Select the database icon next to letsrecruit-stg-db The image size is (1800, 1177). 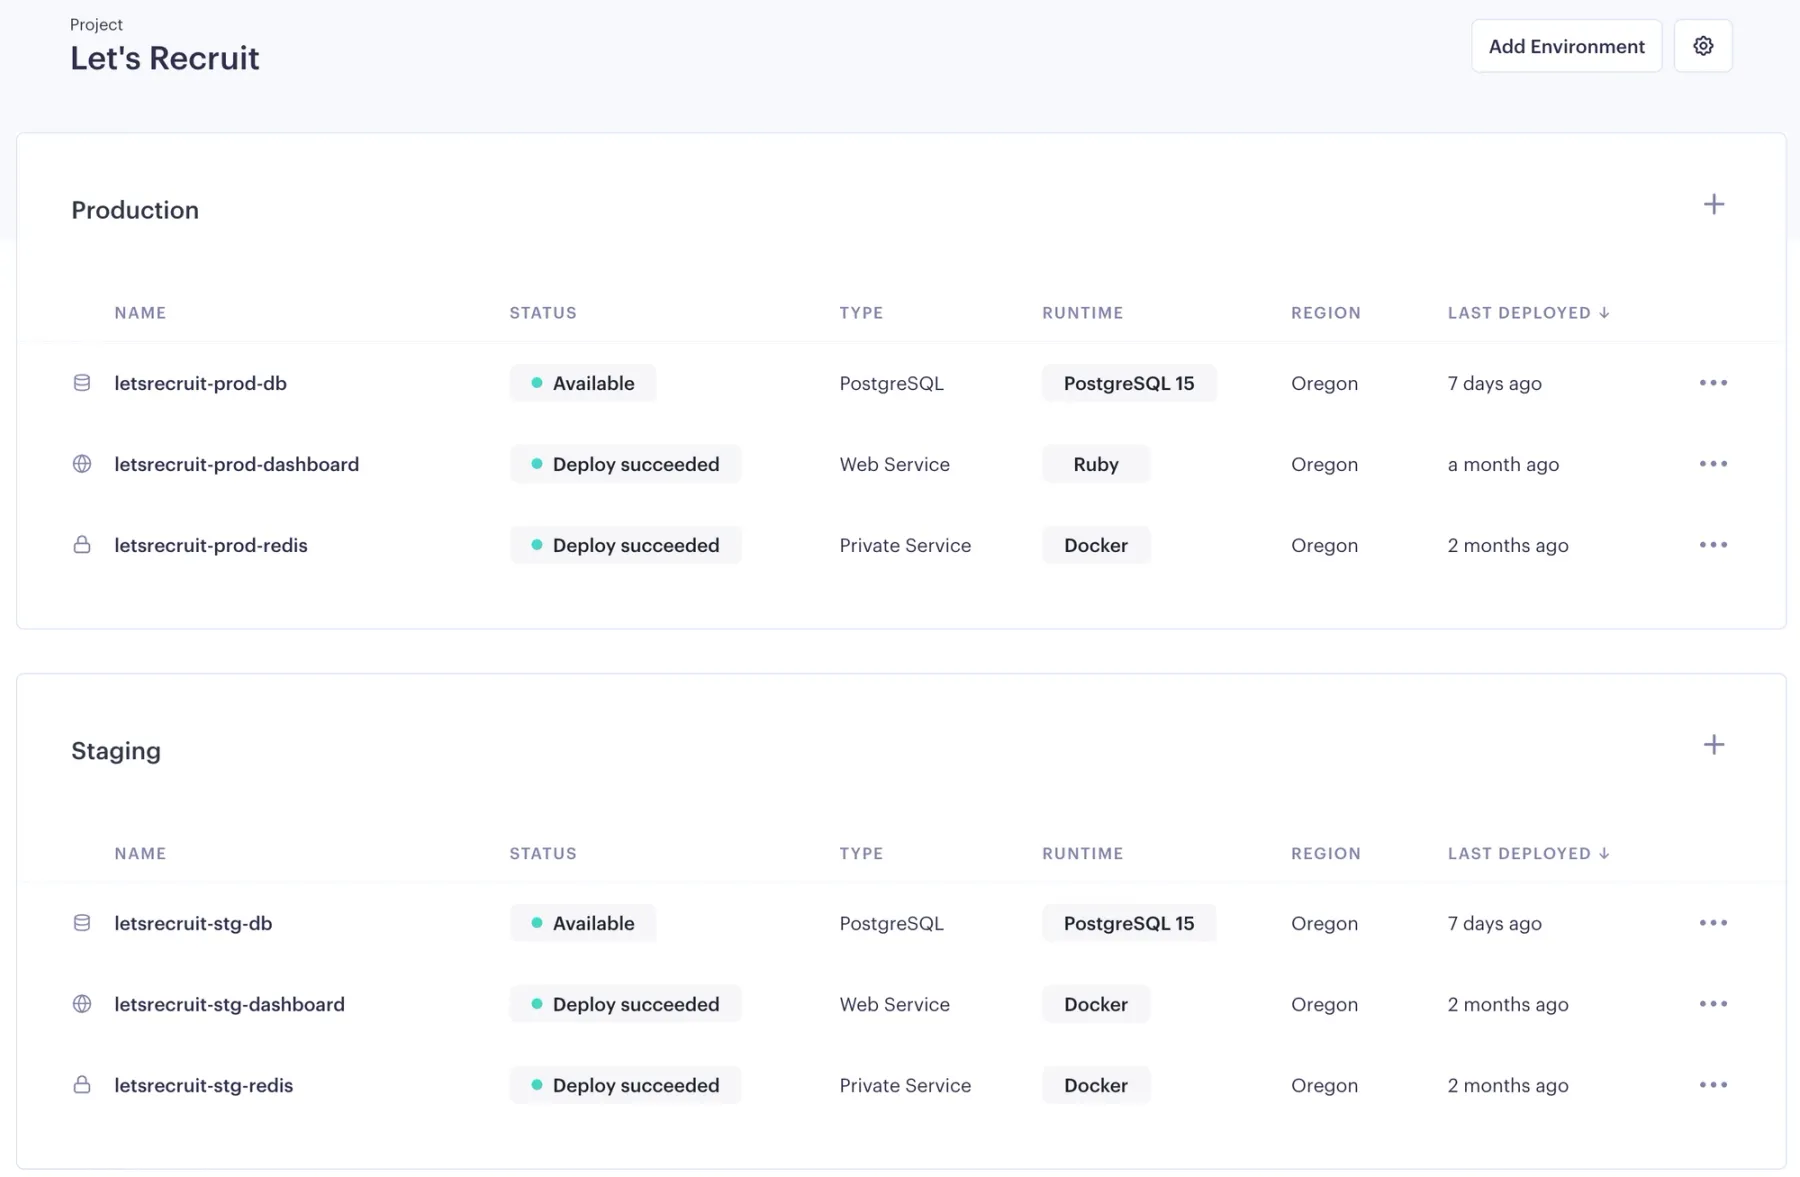click(x=82, y=923)
